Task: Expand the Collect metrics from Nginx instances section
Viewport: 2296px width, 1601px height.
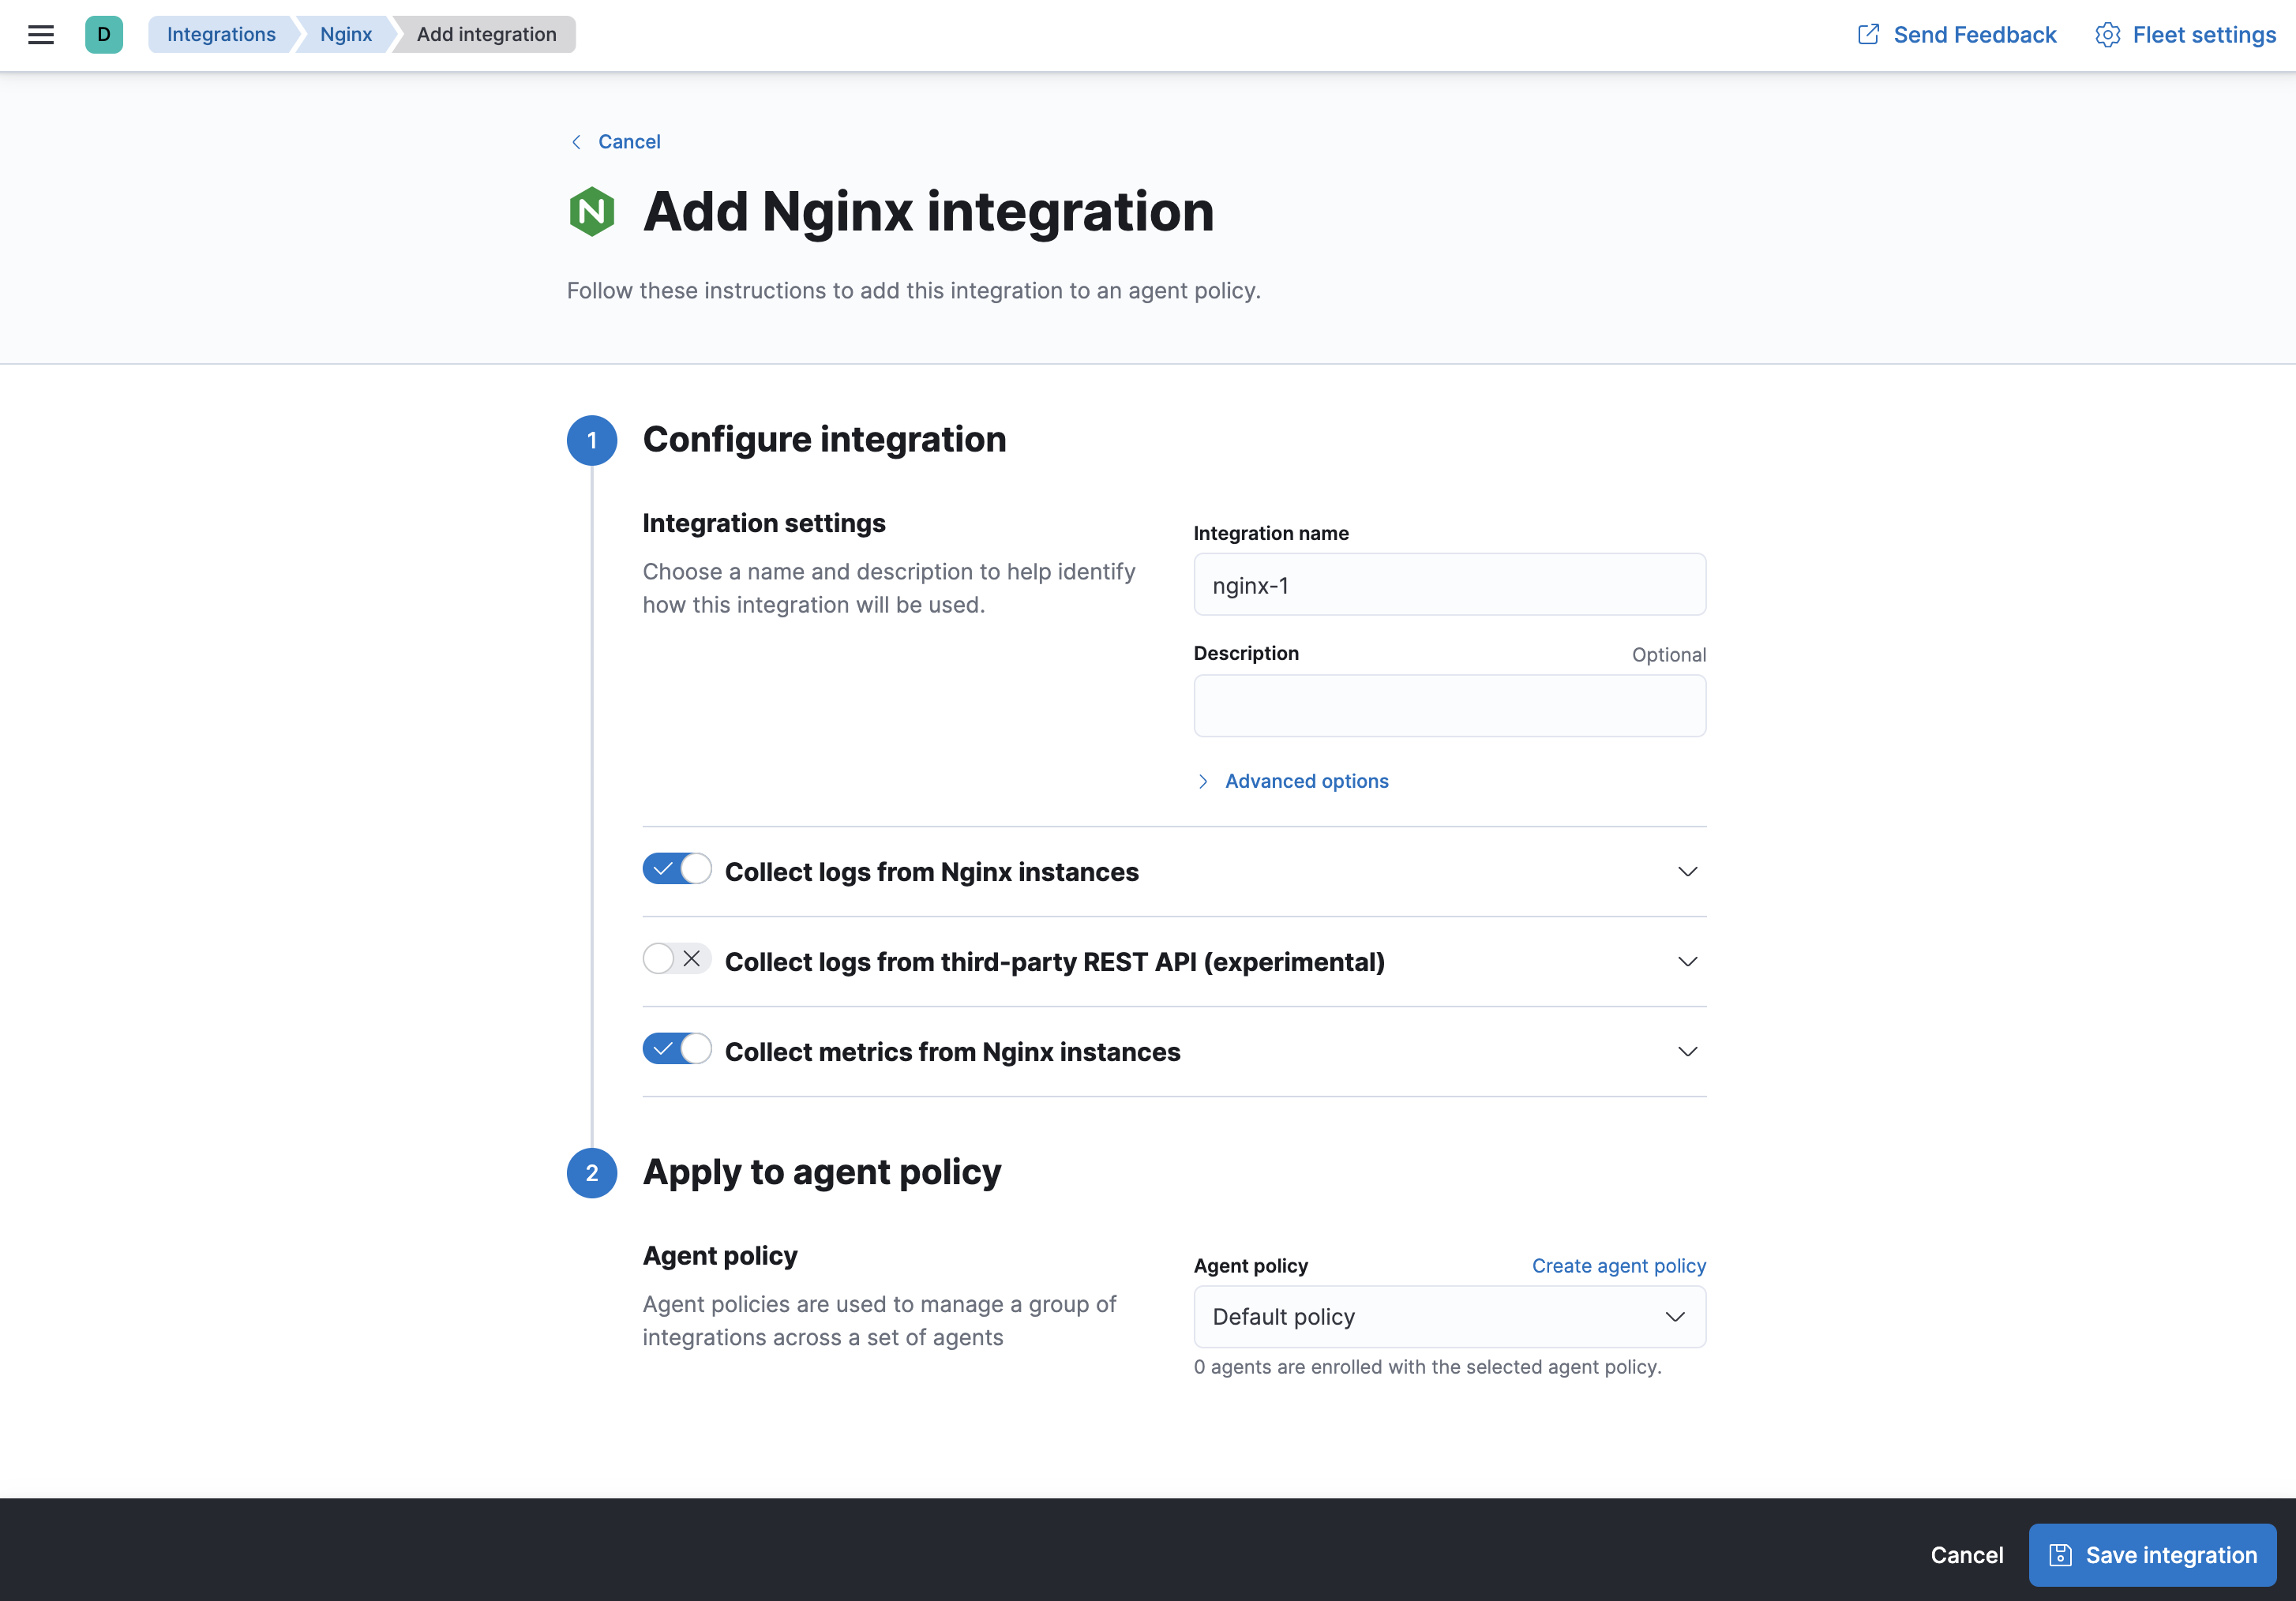Action: click(1686, 1050)
